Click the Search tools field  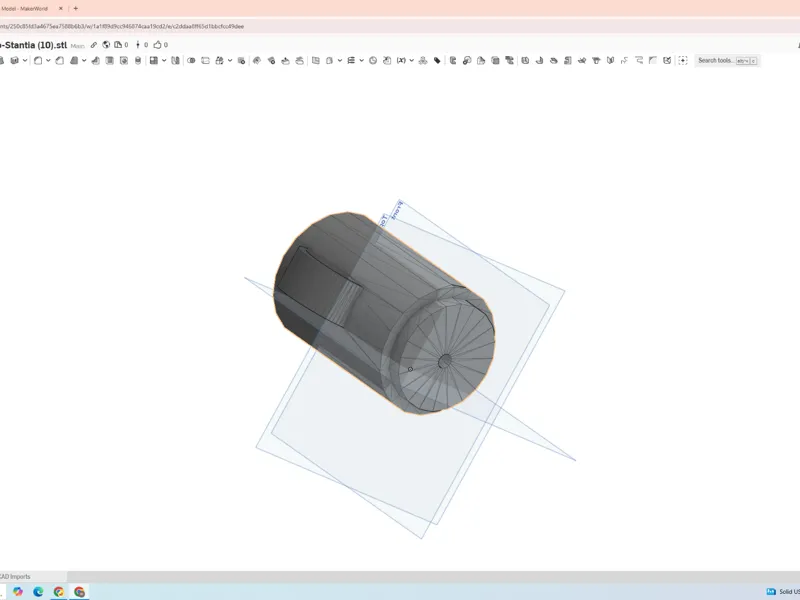727,60
